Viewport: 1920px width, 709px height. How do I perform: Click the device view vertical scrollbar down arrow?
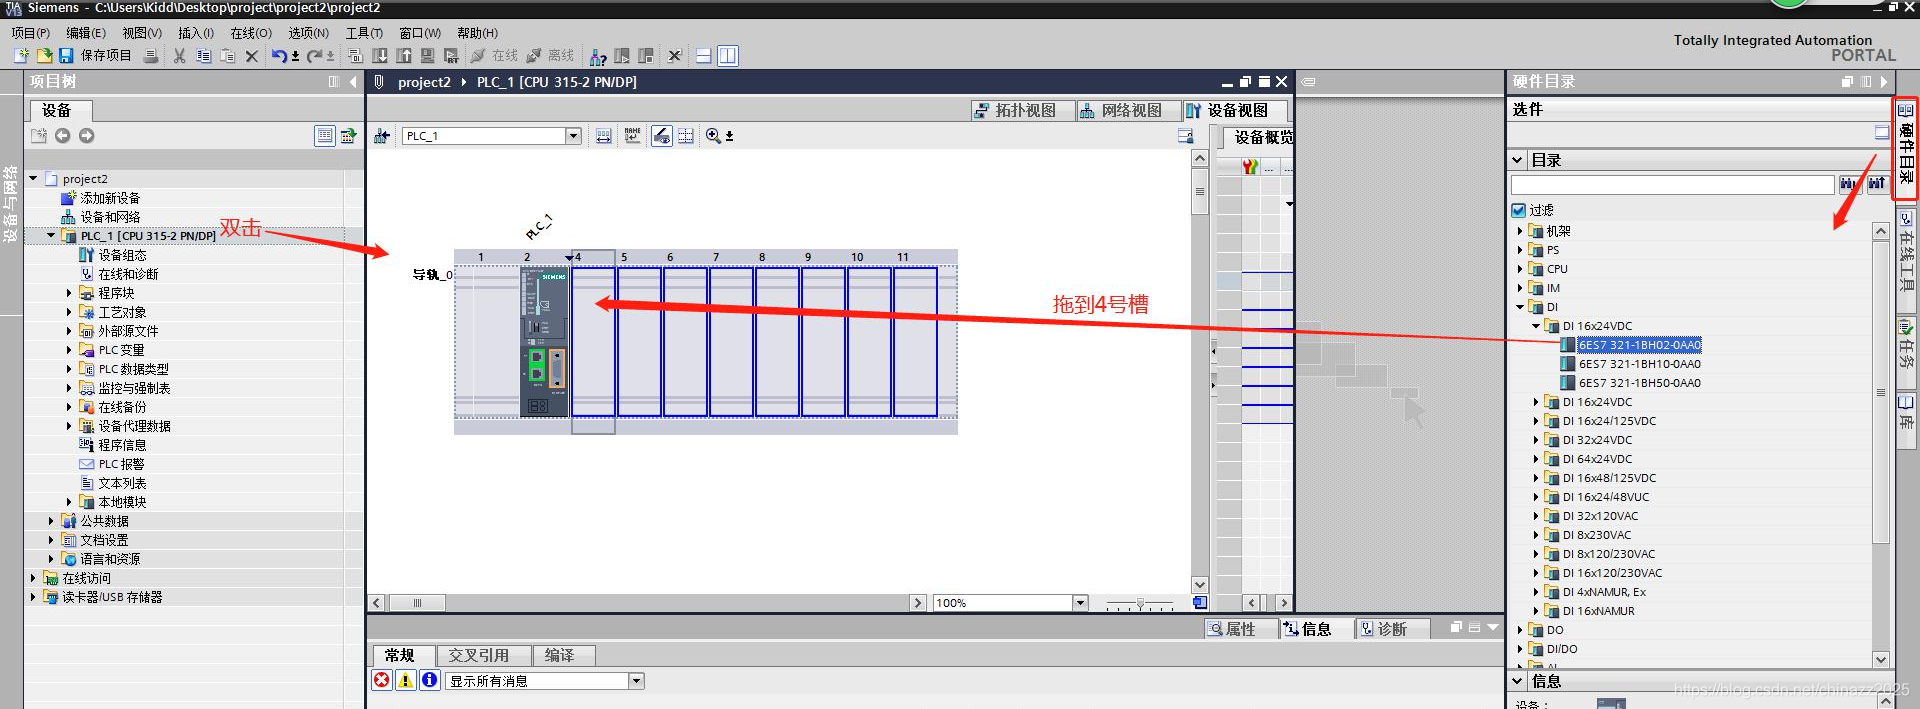tap(1200, 584)
